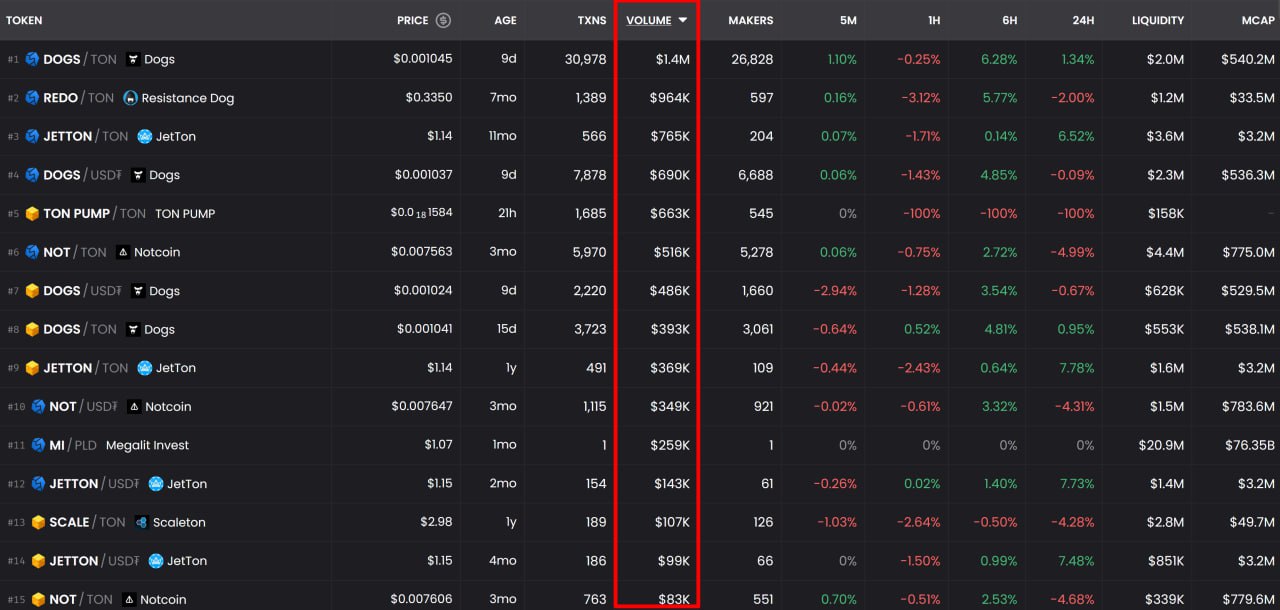Open the #1 DOGS / TON pair row
This screenshot has height=610, width=1280.
[x=640, y=59]
